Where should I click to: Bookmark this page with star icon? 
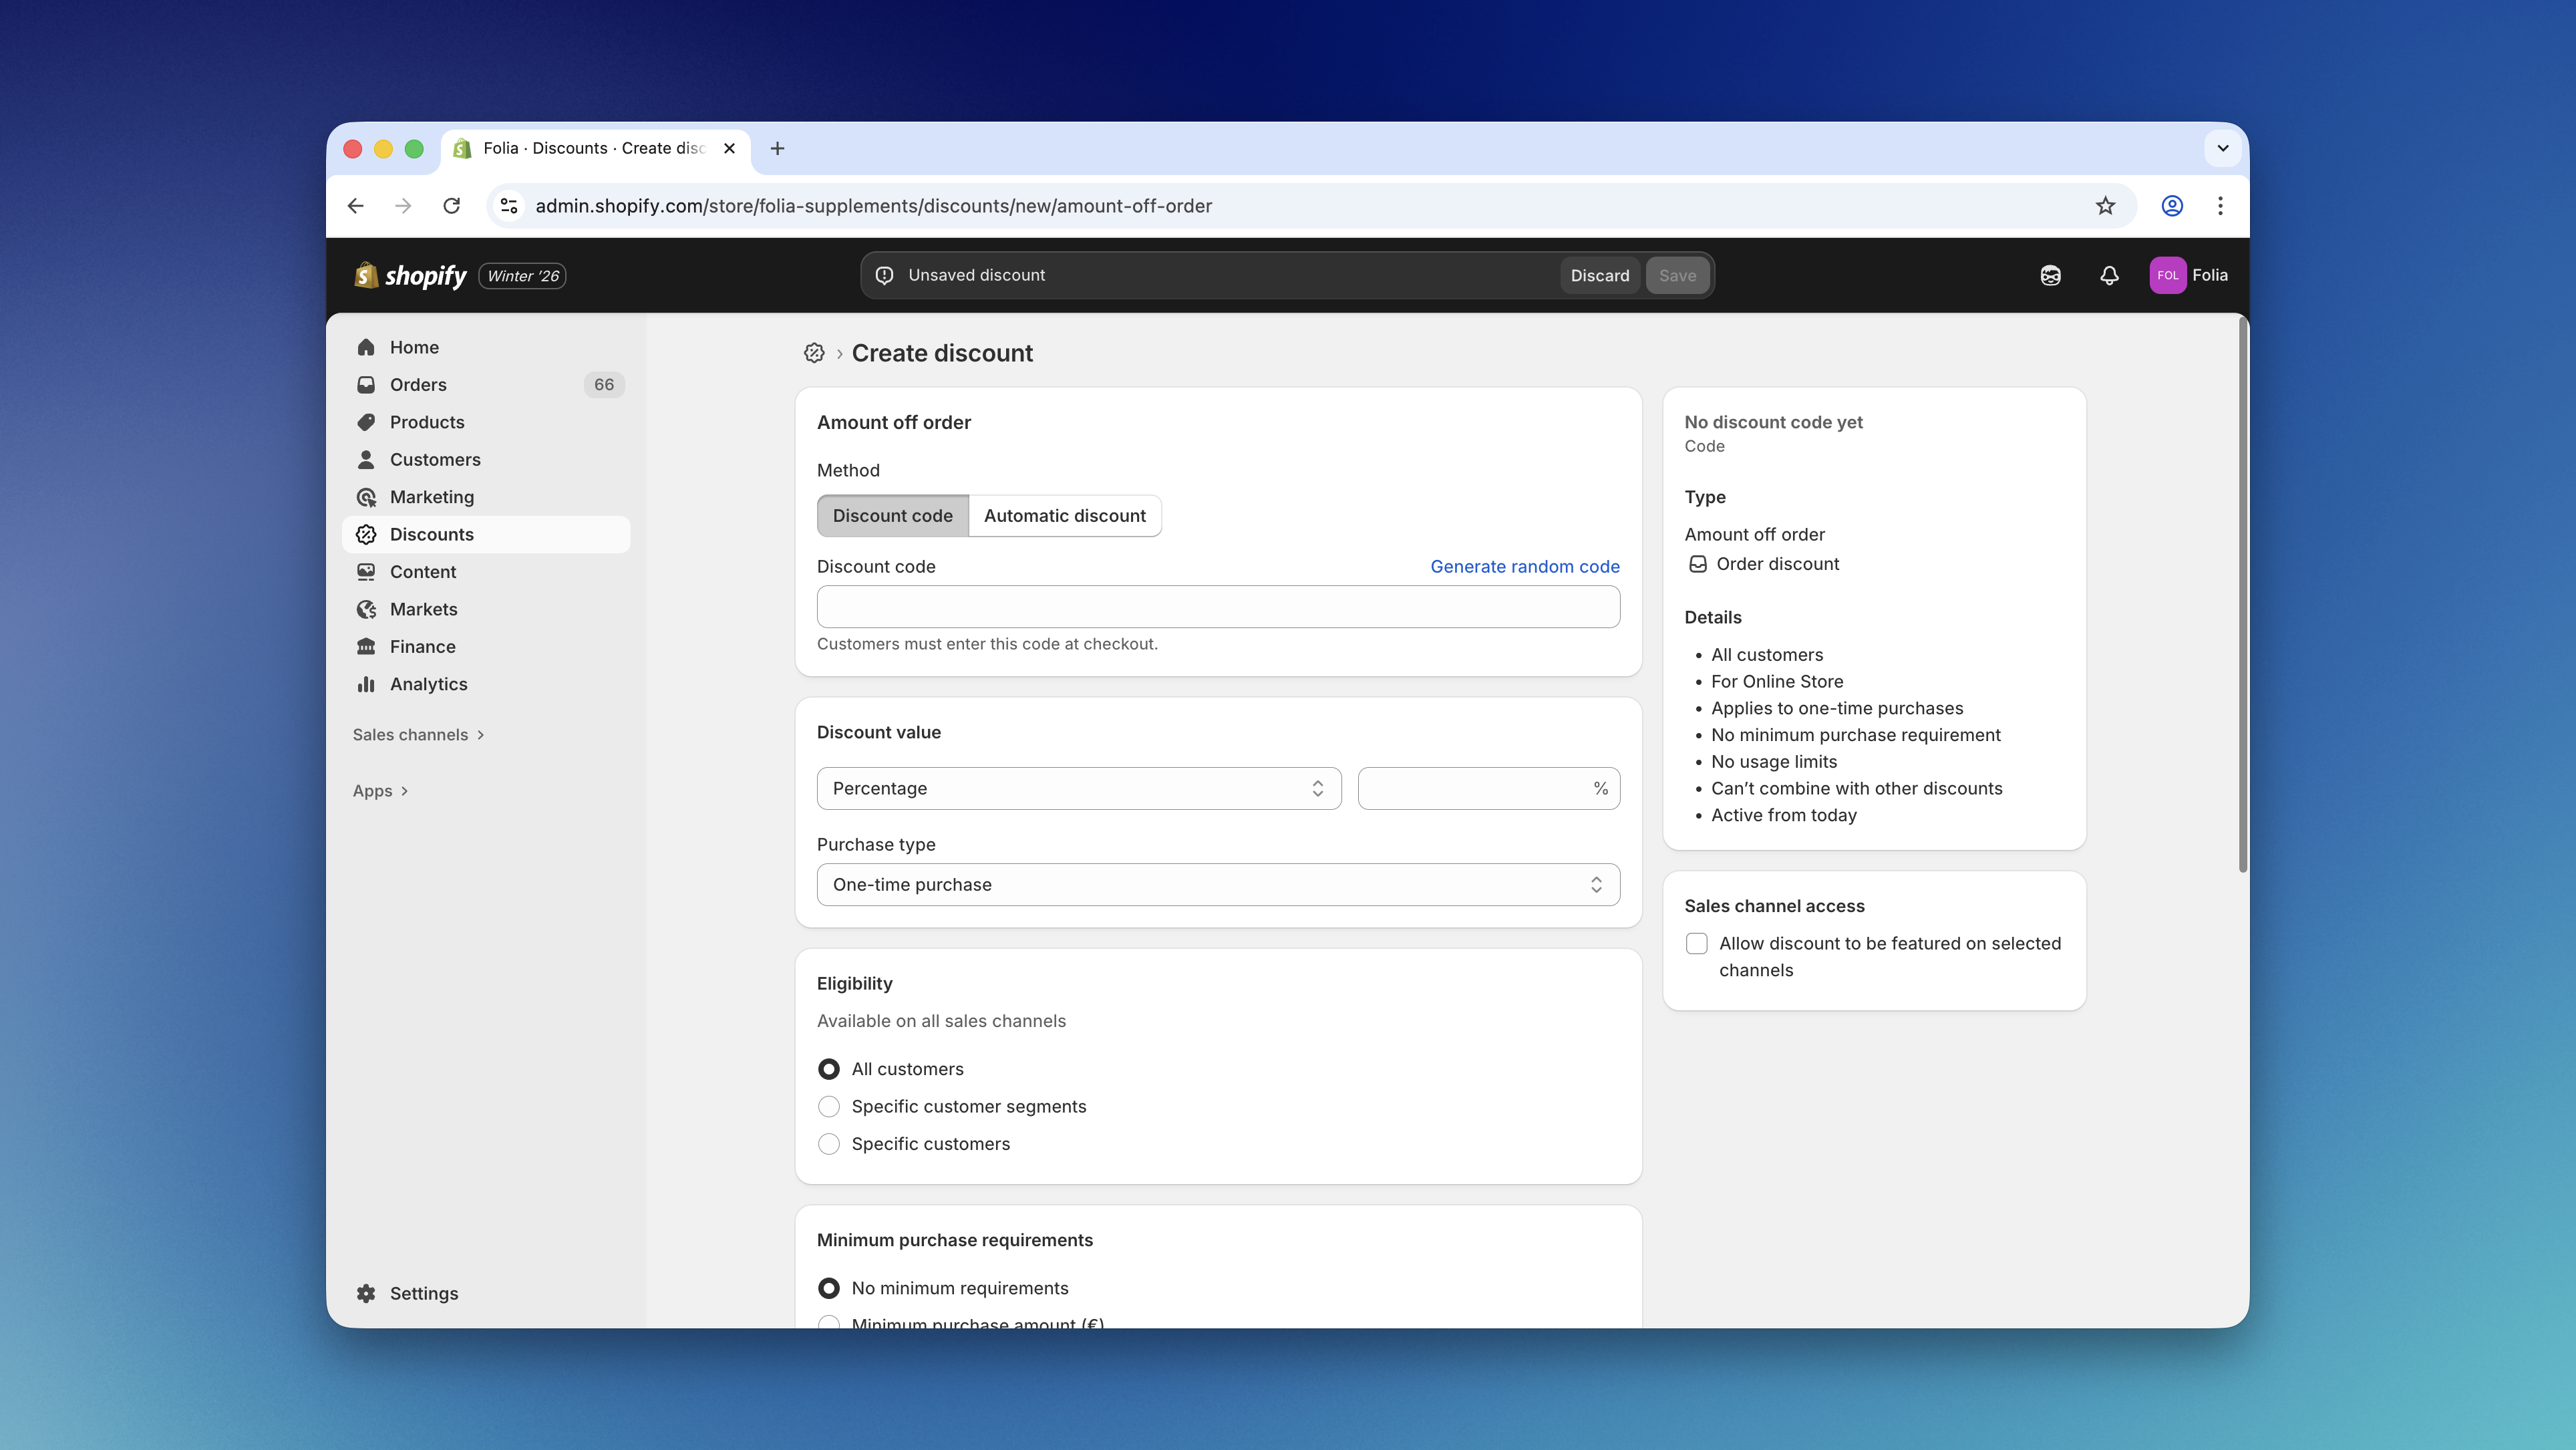coord(2105,206)
